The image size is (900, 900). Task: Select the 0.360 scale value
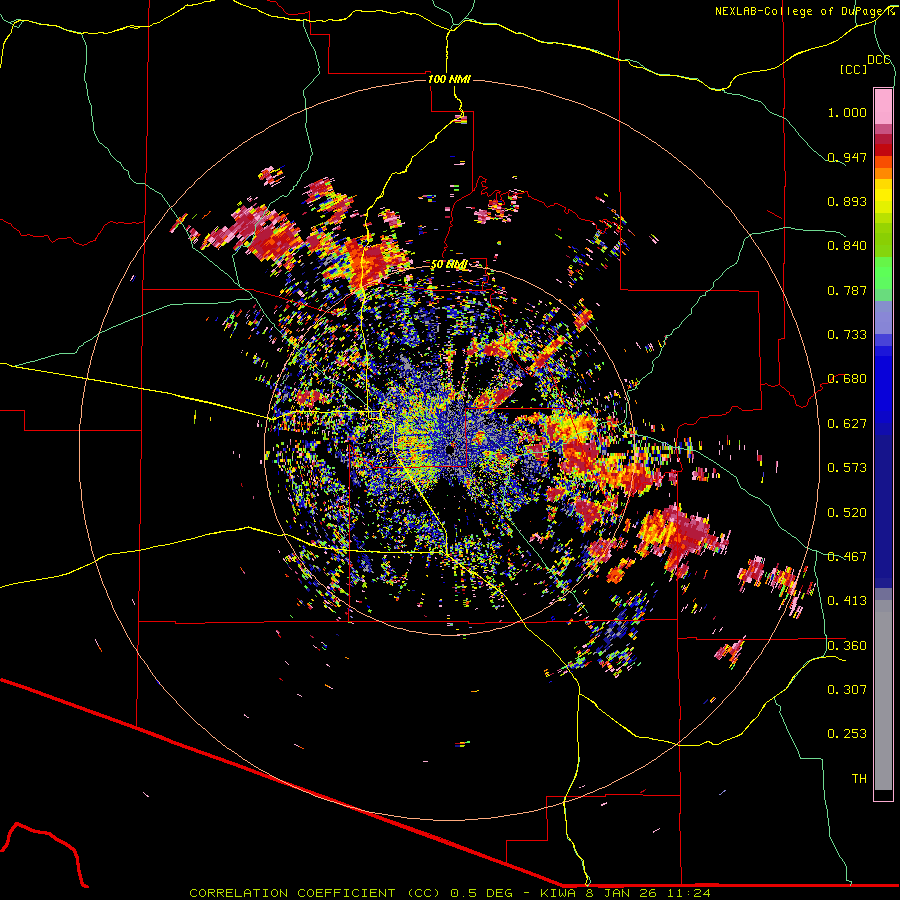(x=847, y=646)
